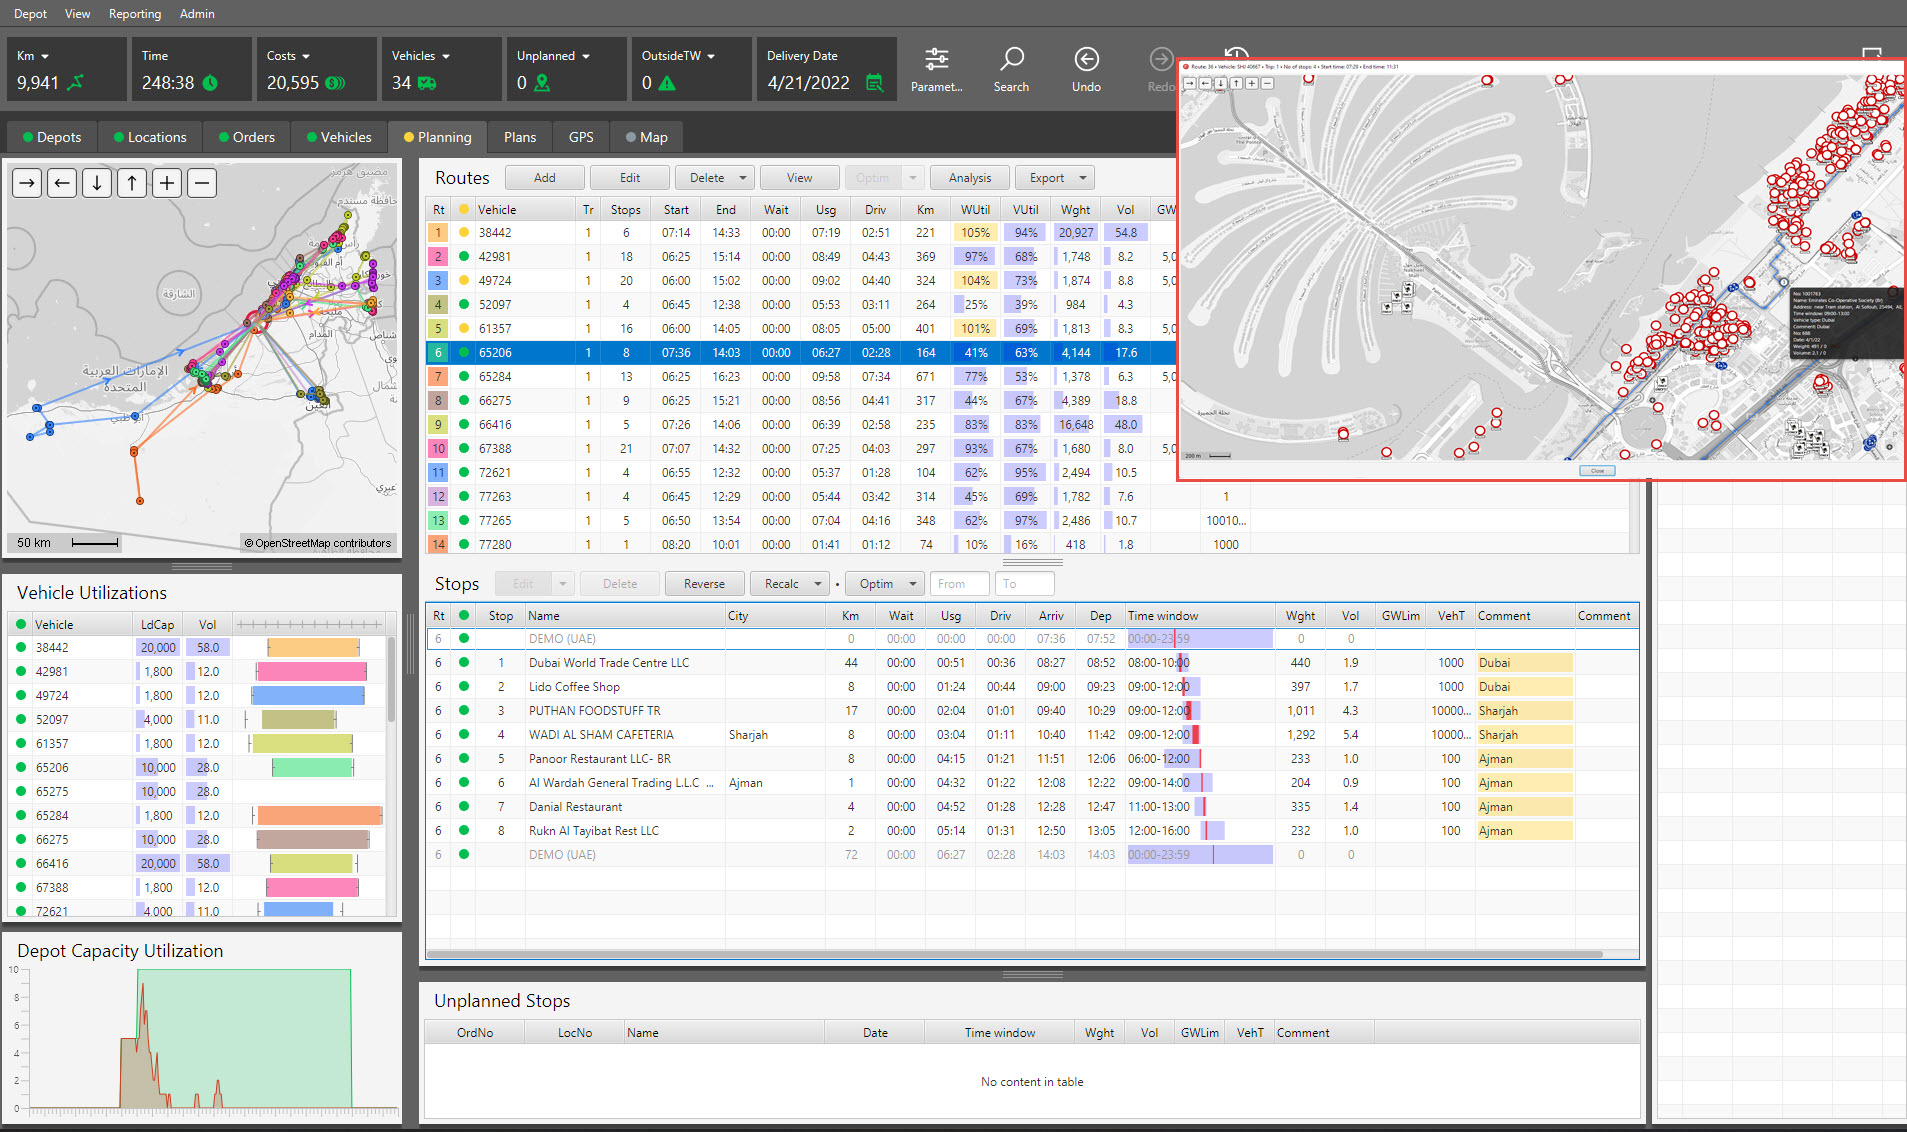
Task: Switch to the Vehicles tab
Action: pyautogui.click(x=339, y=137)
